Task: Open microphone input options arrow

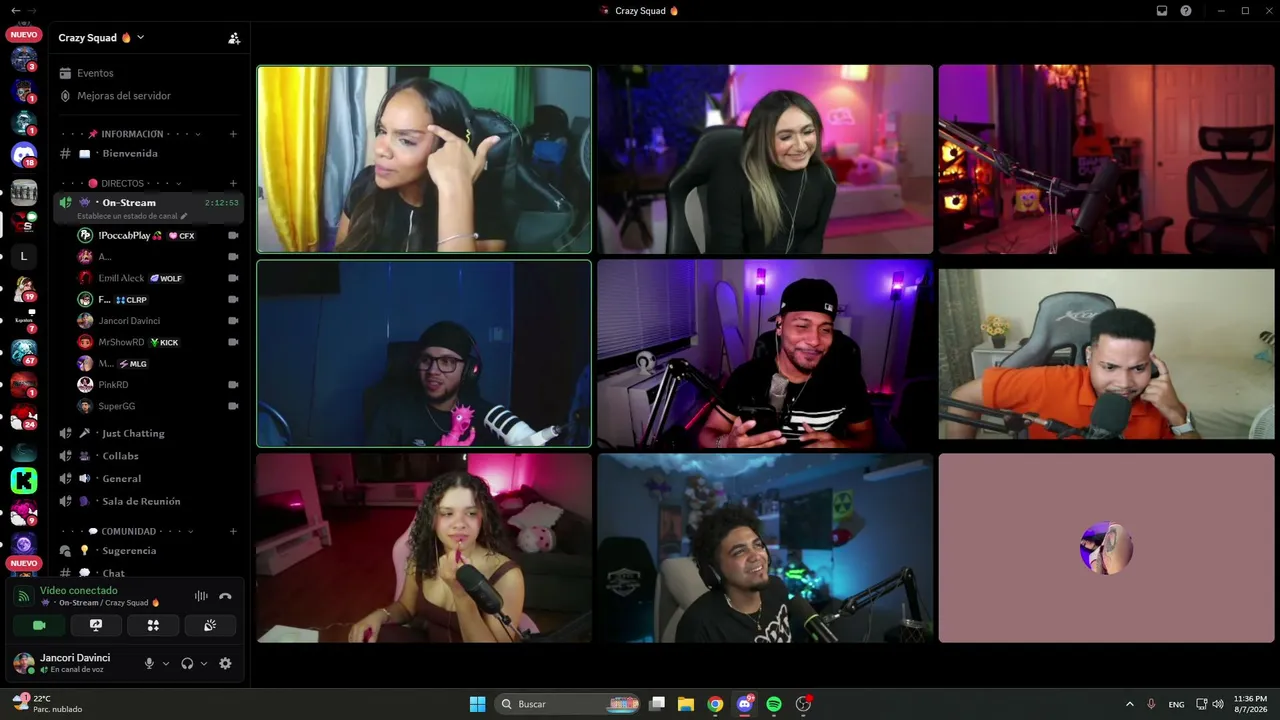Action: [x=166, y=663]
